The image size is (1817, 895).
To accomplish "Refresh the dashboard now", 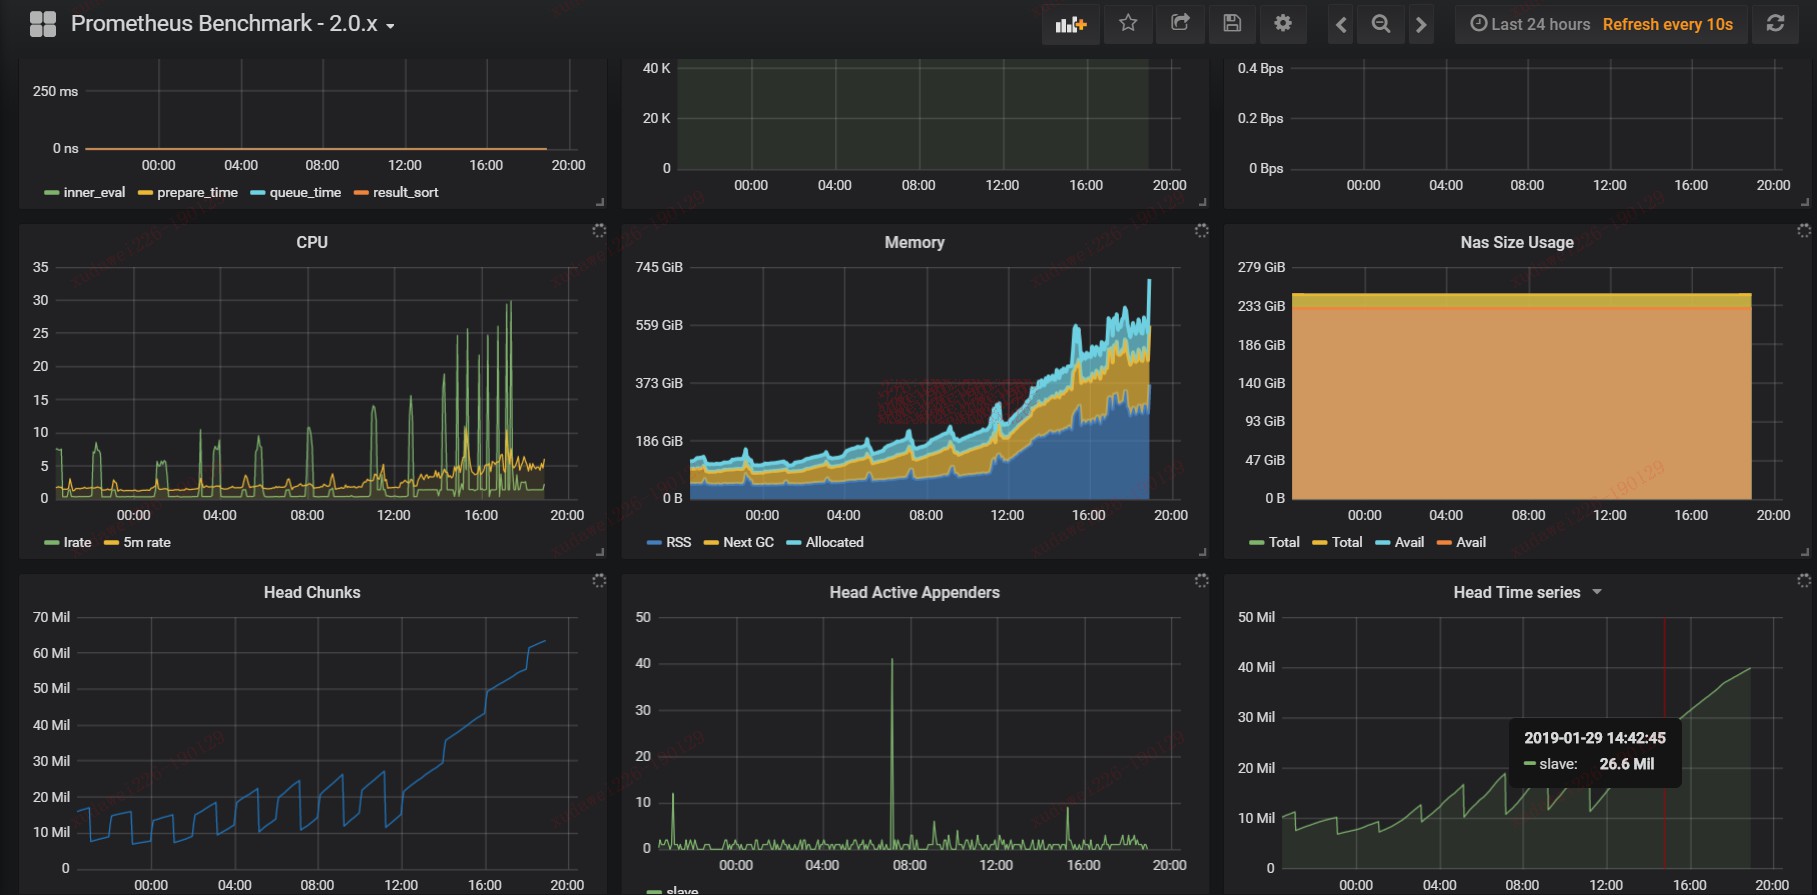I will (1775, 23).
